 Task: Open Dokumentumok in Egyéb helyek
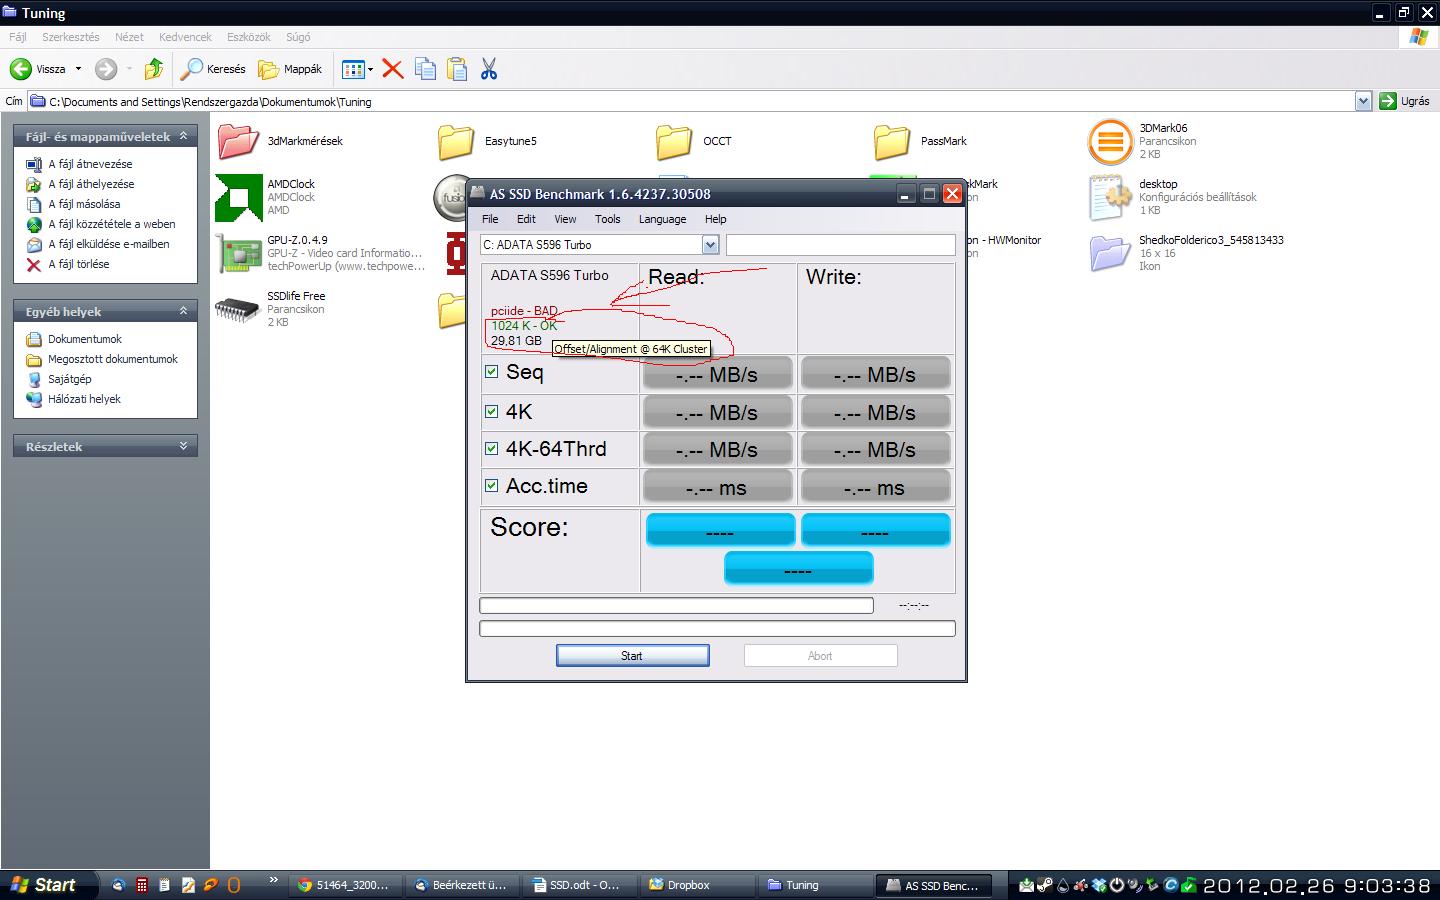84,339
